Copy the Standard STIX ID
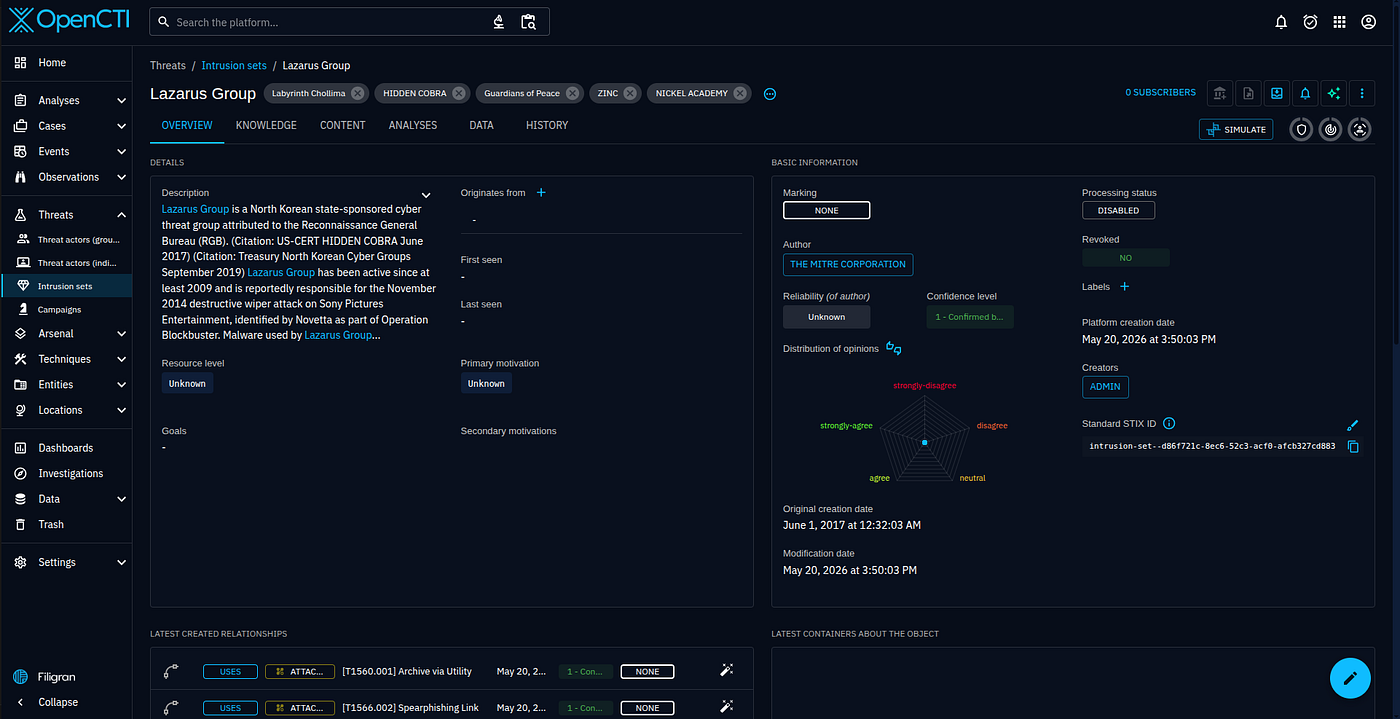Viewport: 1400px width, 719px height. pos(1353,446)
